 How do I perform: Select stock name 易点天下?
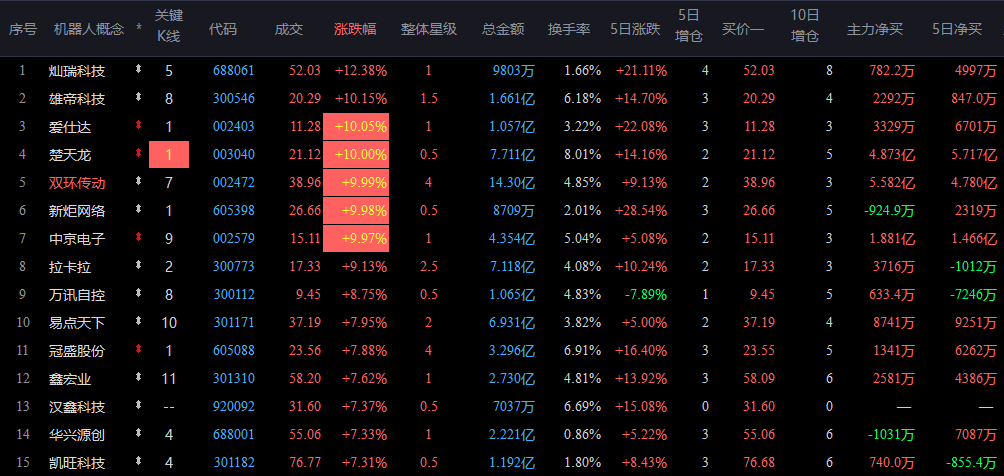click(77, 323)
